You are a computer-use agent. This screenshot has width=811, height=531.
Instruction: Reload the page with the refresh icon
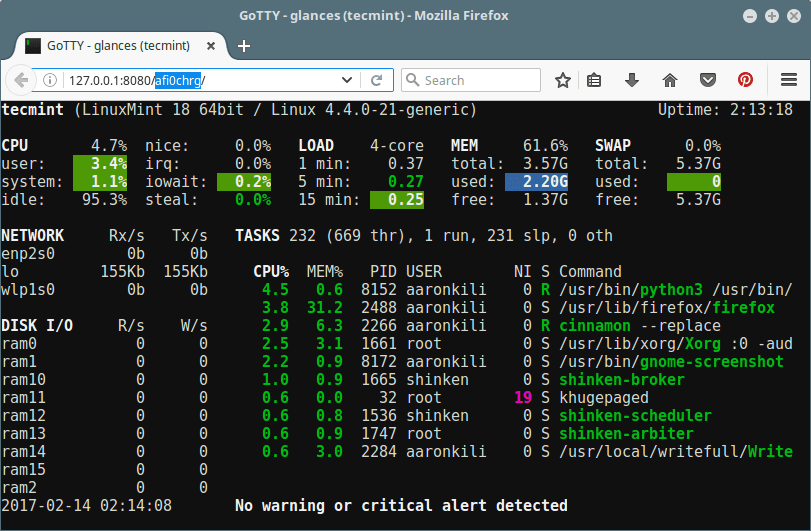tap(377, 80)
